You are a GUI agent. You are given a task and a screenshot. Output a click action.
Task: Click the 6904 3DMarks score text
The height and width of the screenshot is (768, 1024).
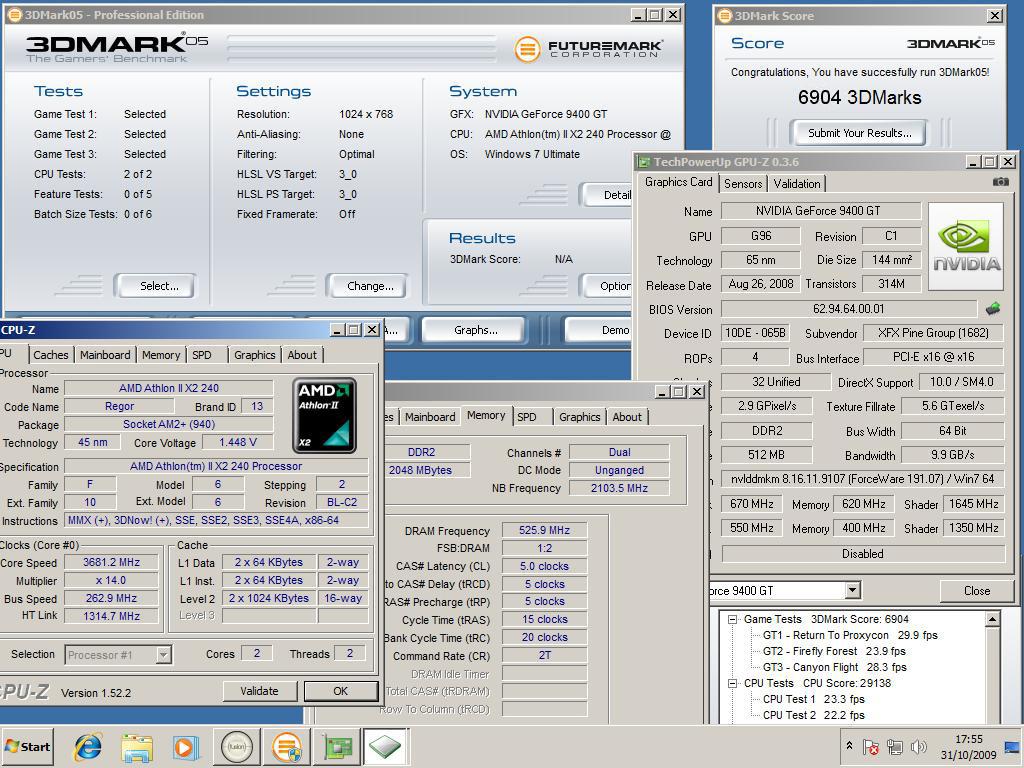point(859,98)
